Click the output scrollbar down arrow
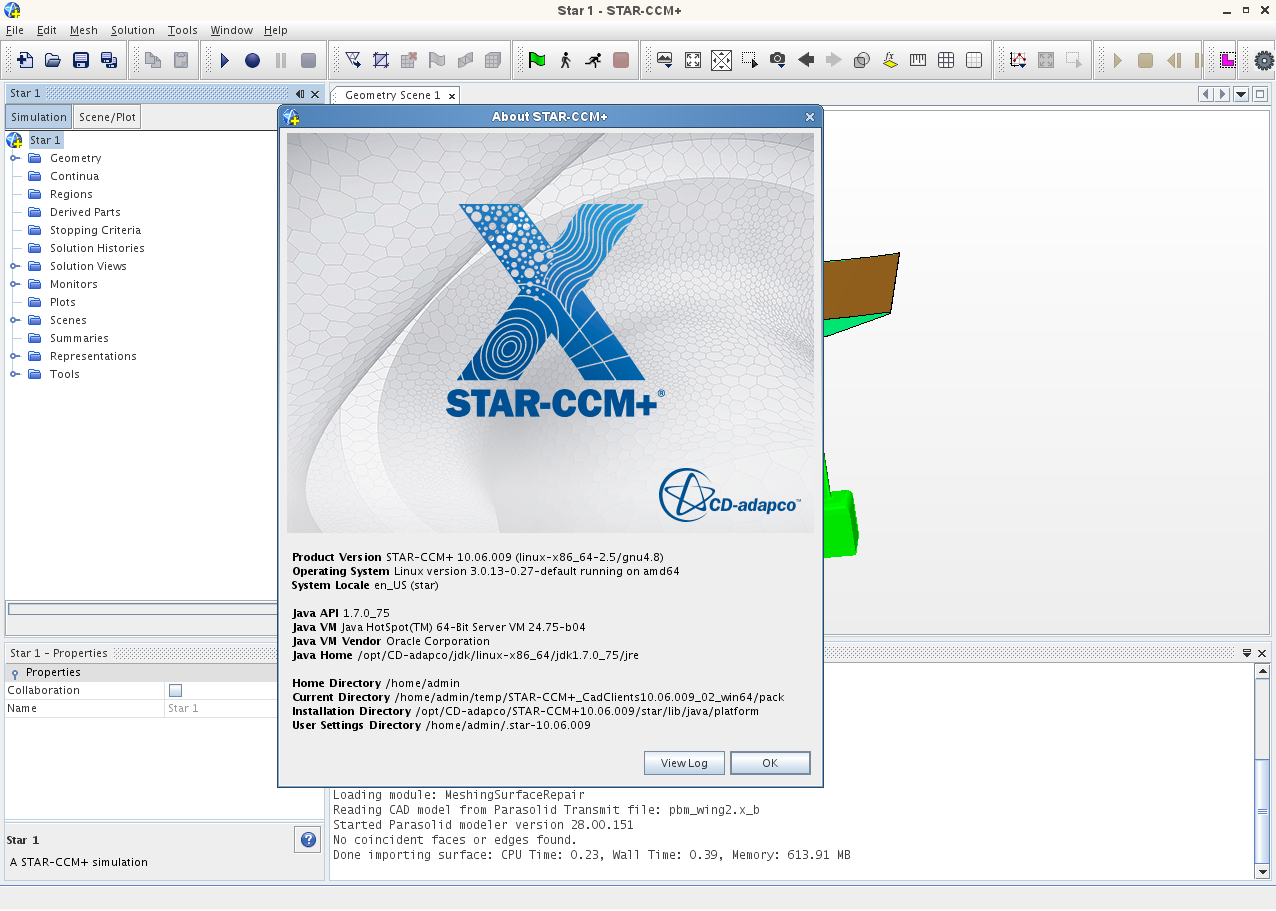 (x=1262, y=871)
